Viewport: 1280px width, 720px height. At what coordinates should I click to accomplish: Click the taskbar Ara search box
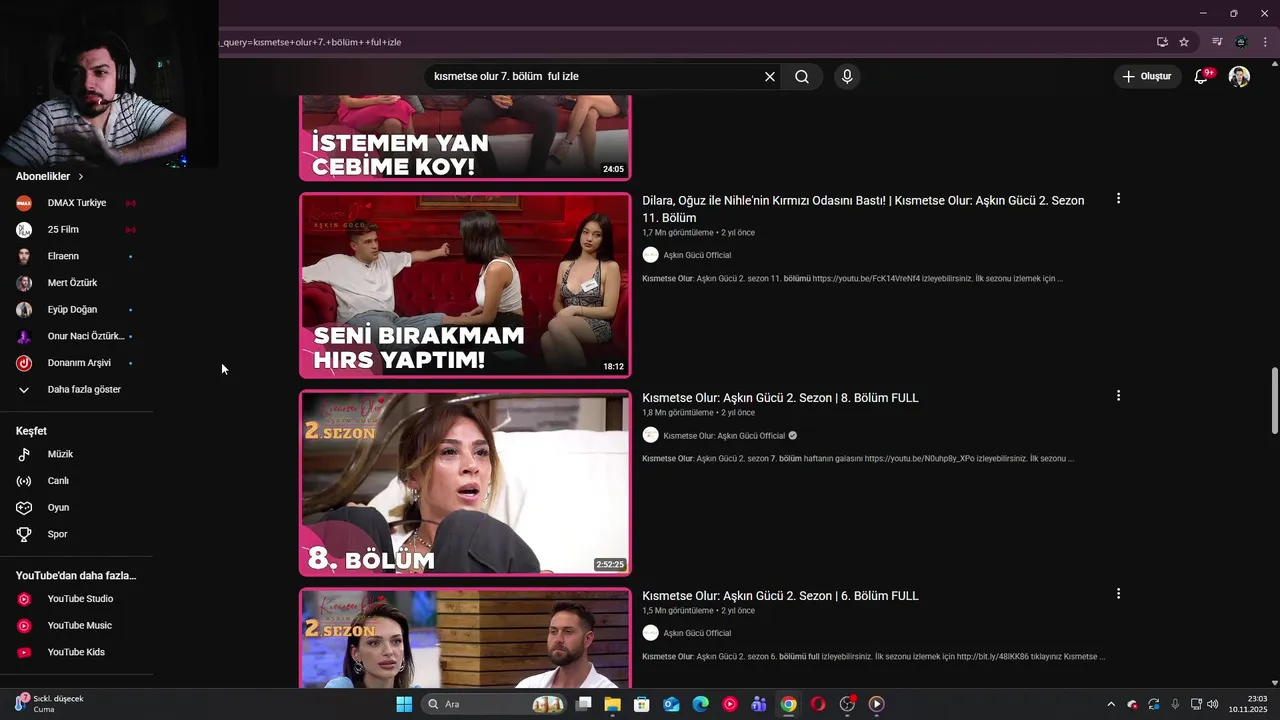(496, 704)
